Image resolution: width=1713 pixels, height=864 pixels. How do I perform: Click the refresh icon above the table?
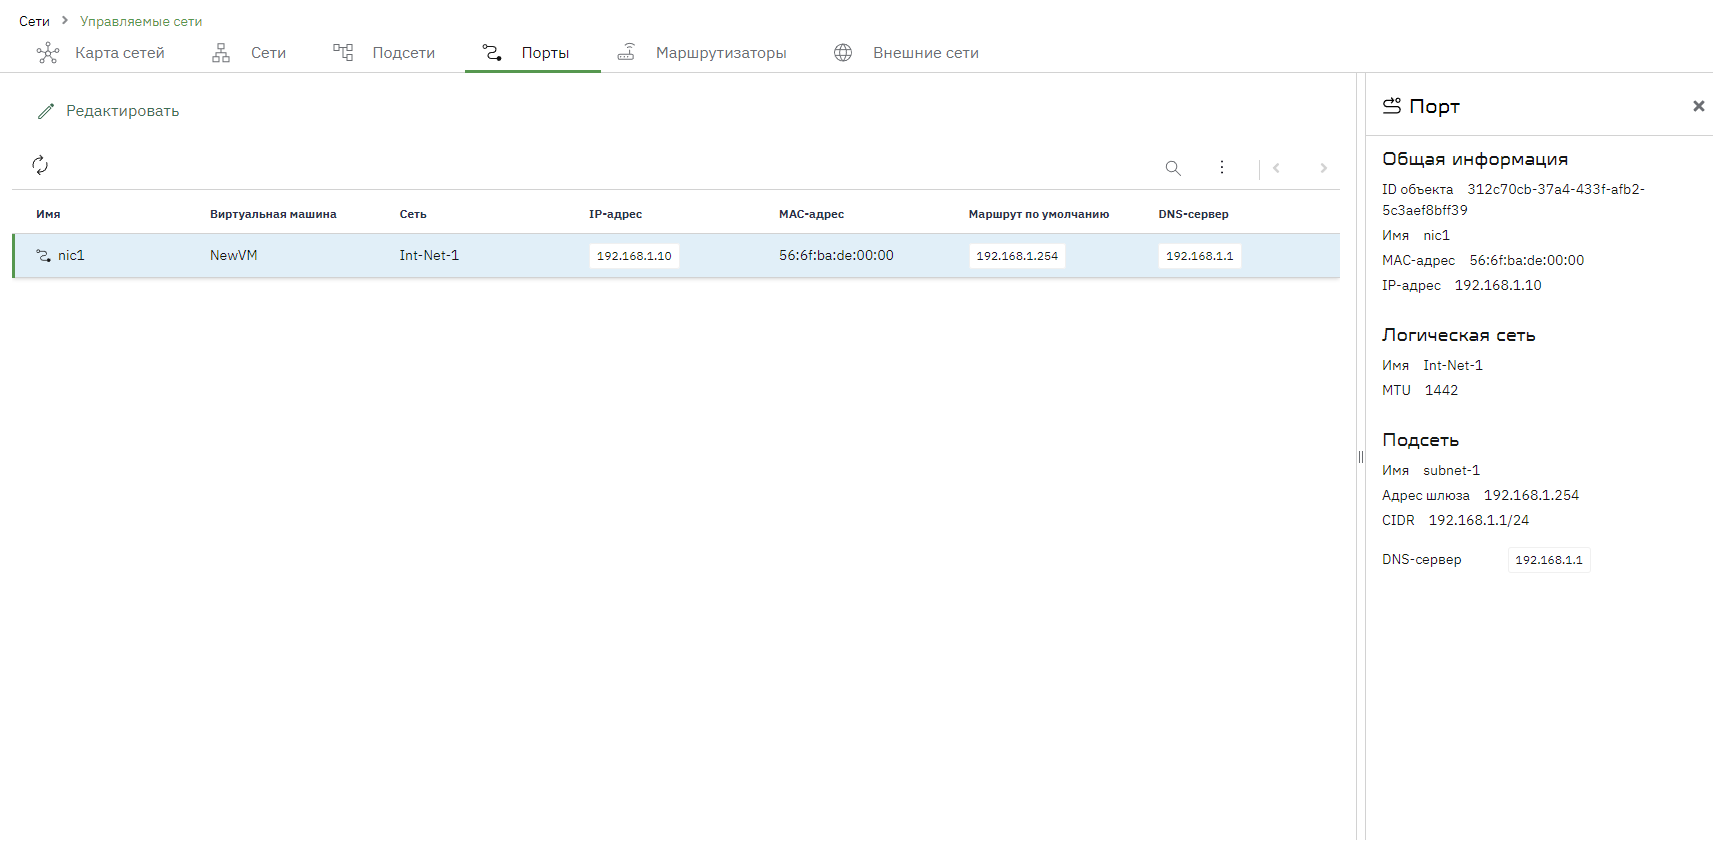[x=40, y=165]
